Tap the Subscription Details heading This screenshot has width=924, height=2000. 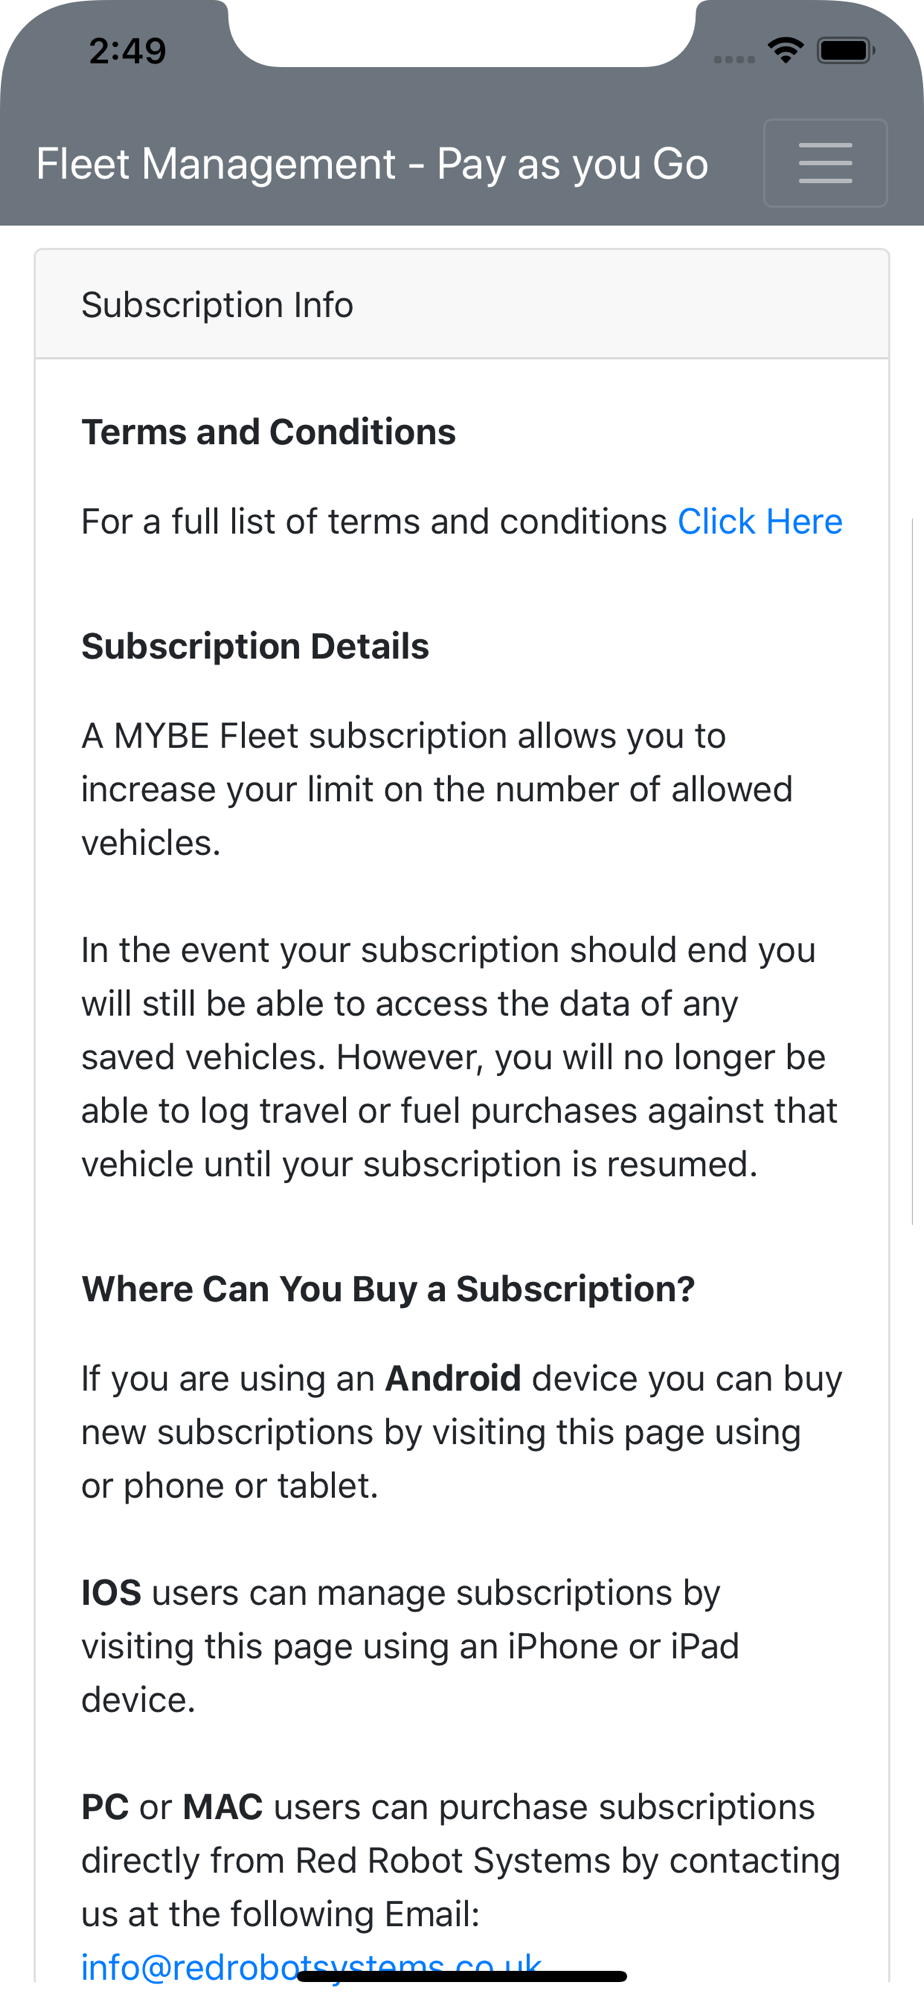[255, 647]
